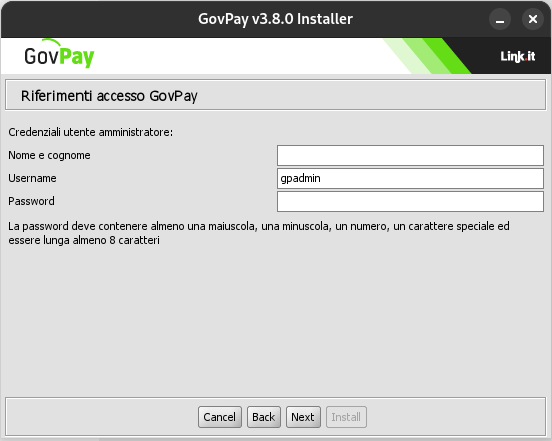Click the password requirements hint text
This screenshot has width=552, height=441.
click(259, 233)
